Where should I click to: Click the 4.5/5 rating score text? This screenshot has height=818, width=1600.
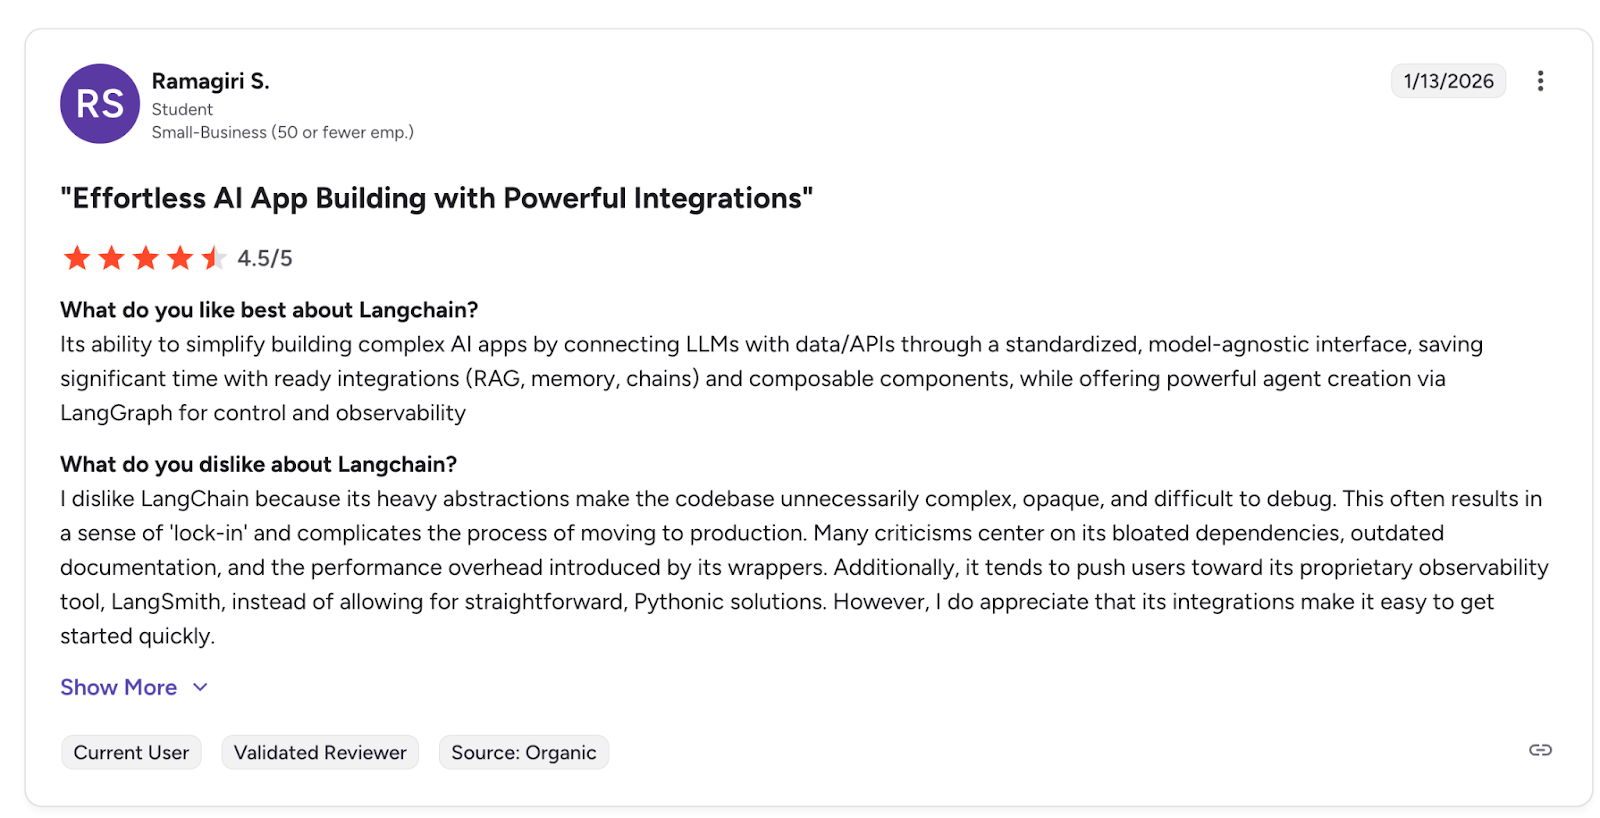pyautogui.click(x=265, y=258)
